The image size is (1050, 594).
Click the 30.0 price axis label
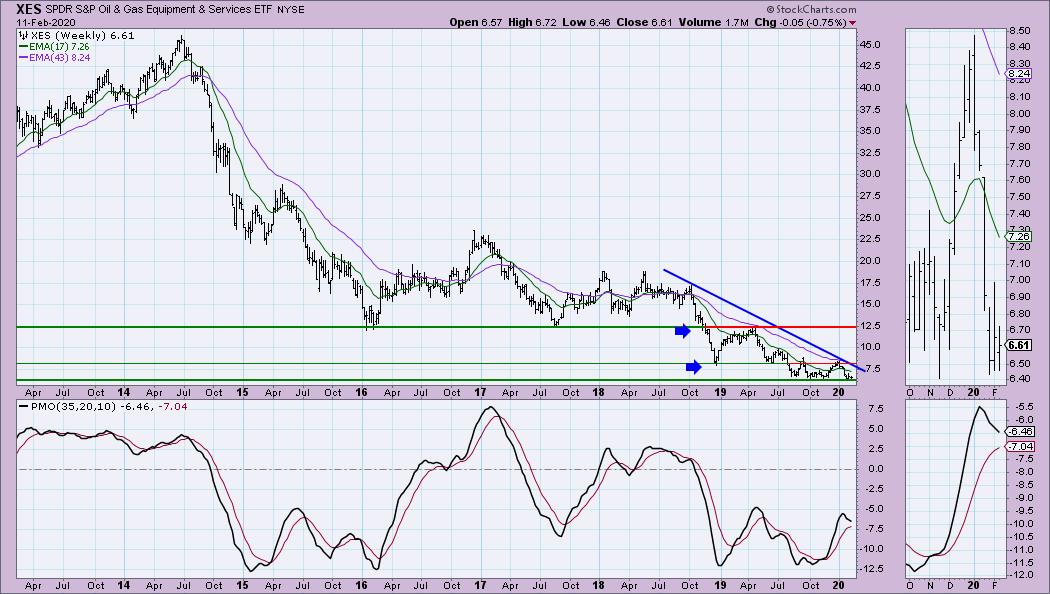pos(872,174)
